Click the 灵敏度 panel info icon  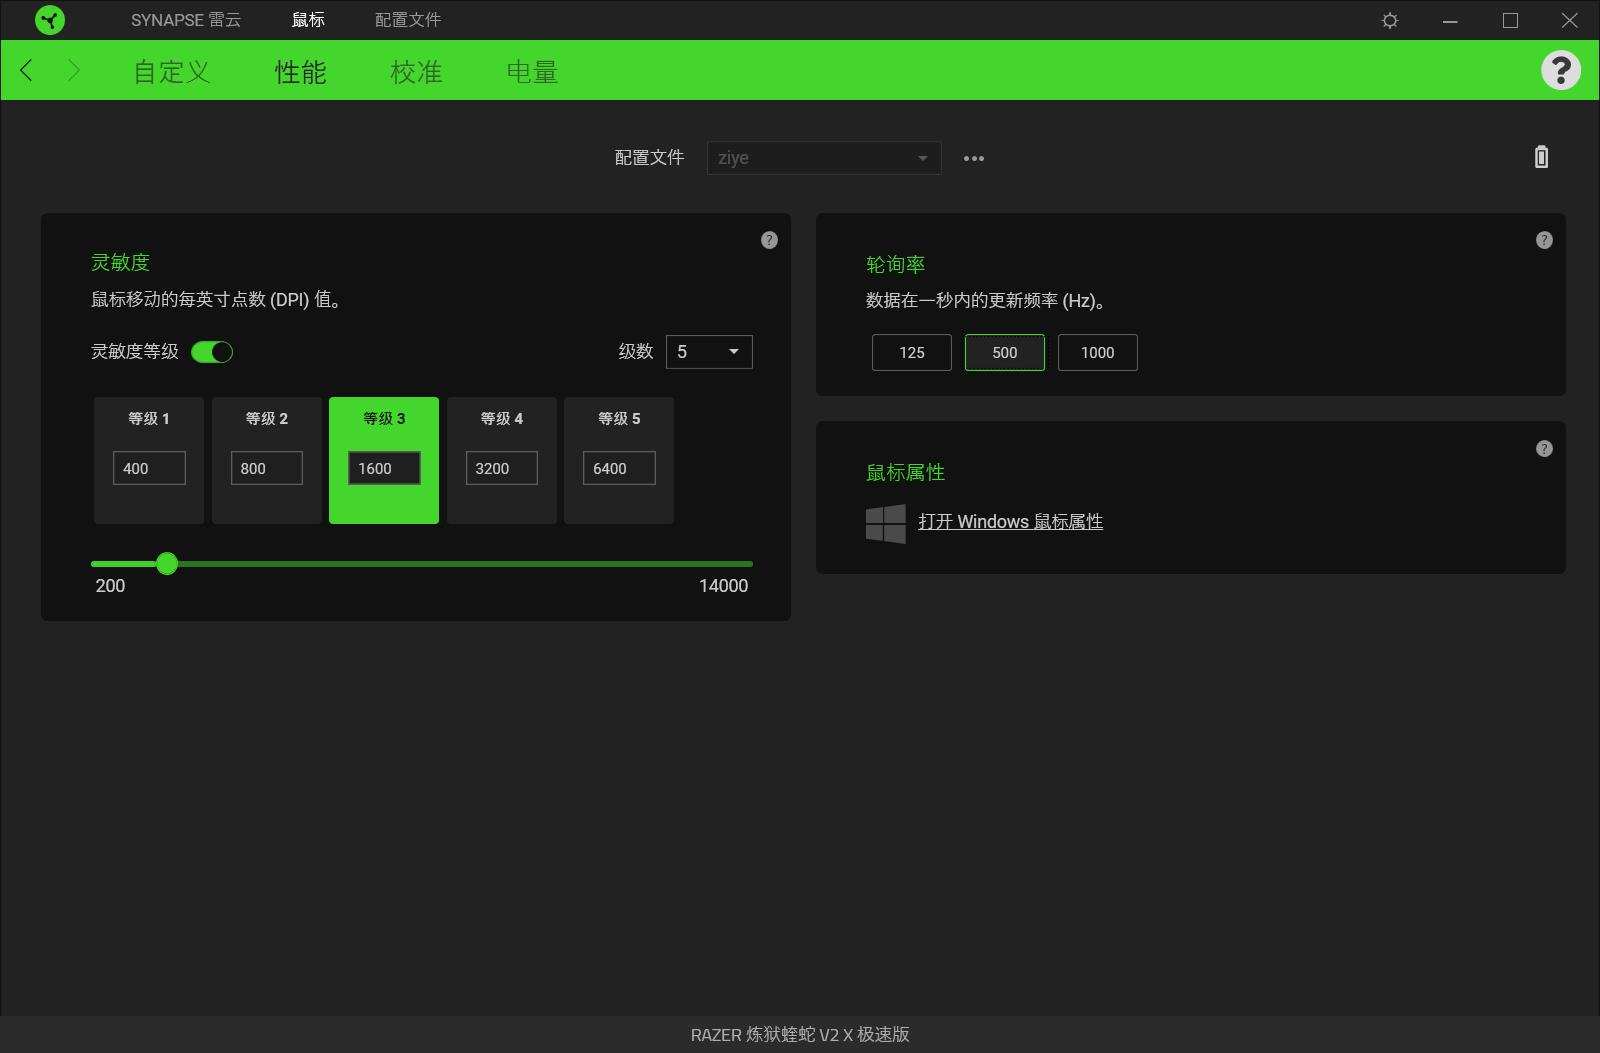click(x=769, y=240)
